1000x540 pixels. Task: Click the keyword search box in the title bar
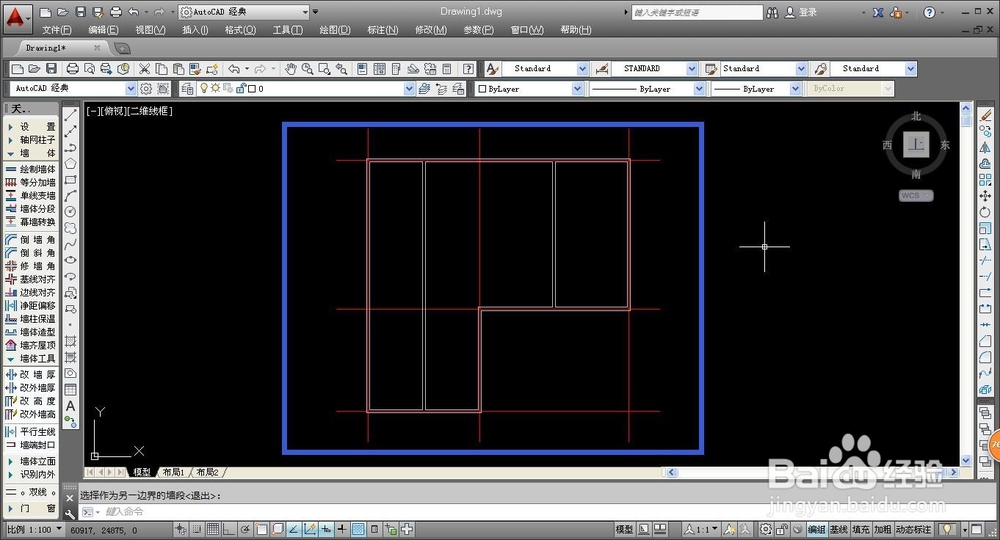(697, 12)
